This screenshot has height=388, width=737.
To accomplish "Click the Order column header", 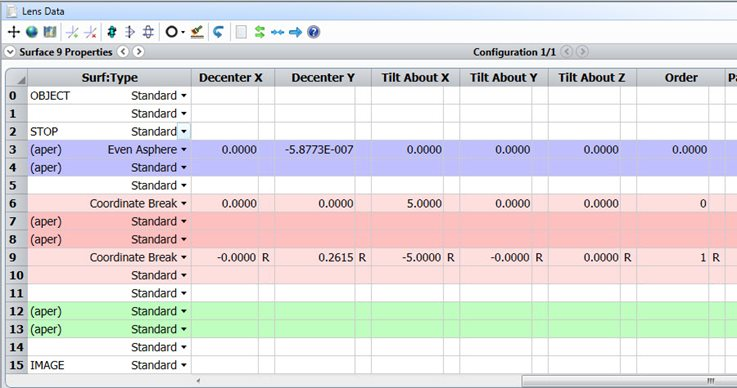I will click(681, 78).
